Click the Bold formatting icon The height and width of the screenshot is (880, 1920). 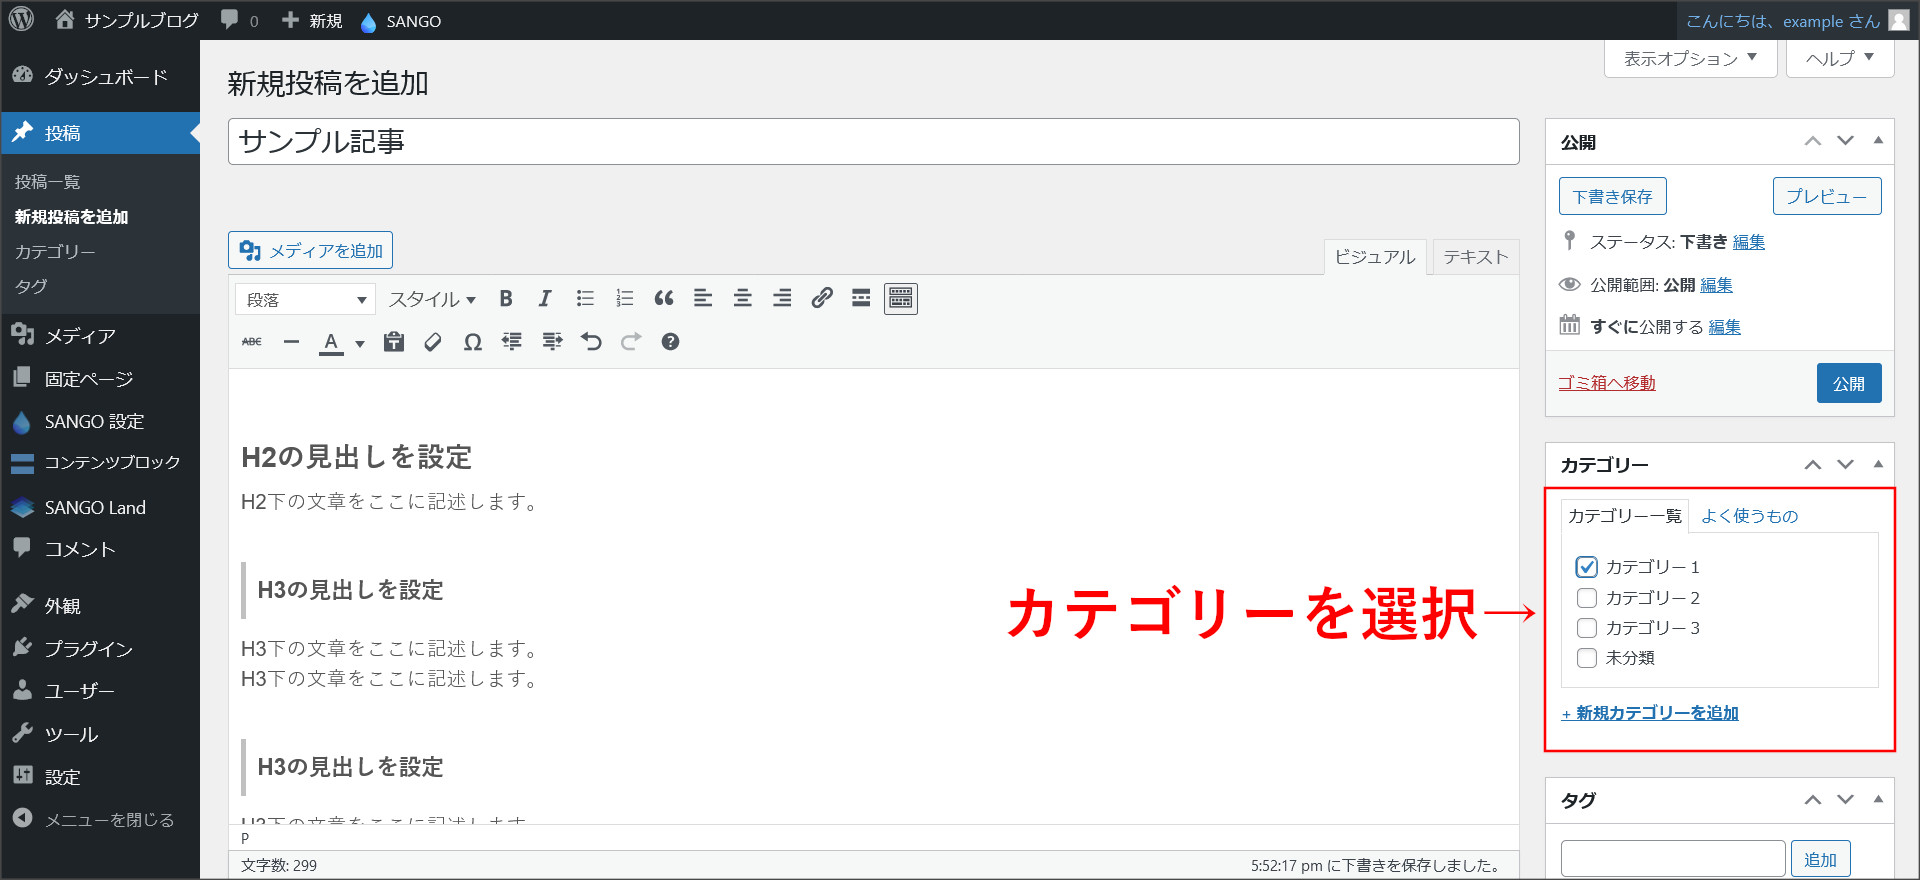[506, 299]
